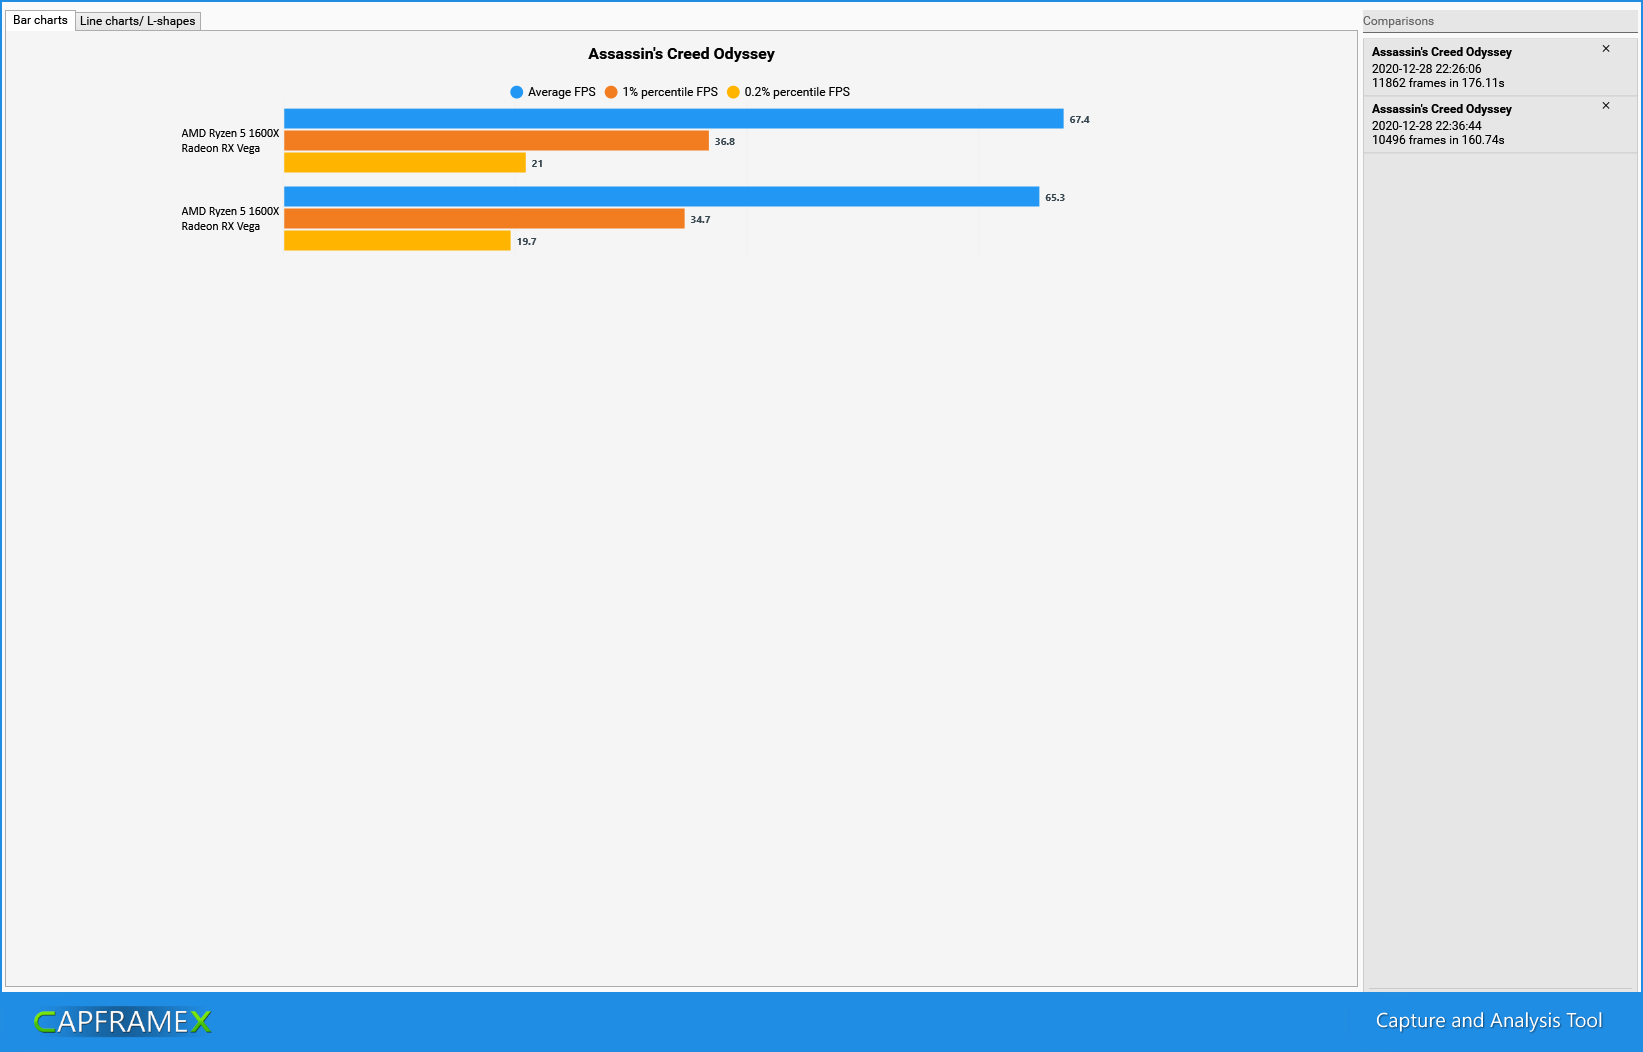The width and height of the screenshot is (1643, 1052).
Task: Click the blue Average FPS legend dot
Action: (517, 92)
